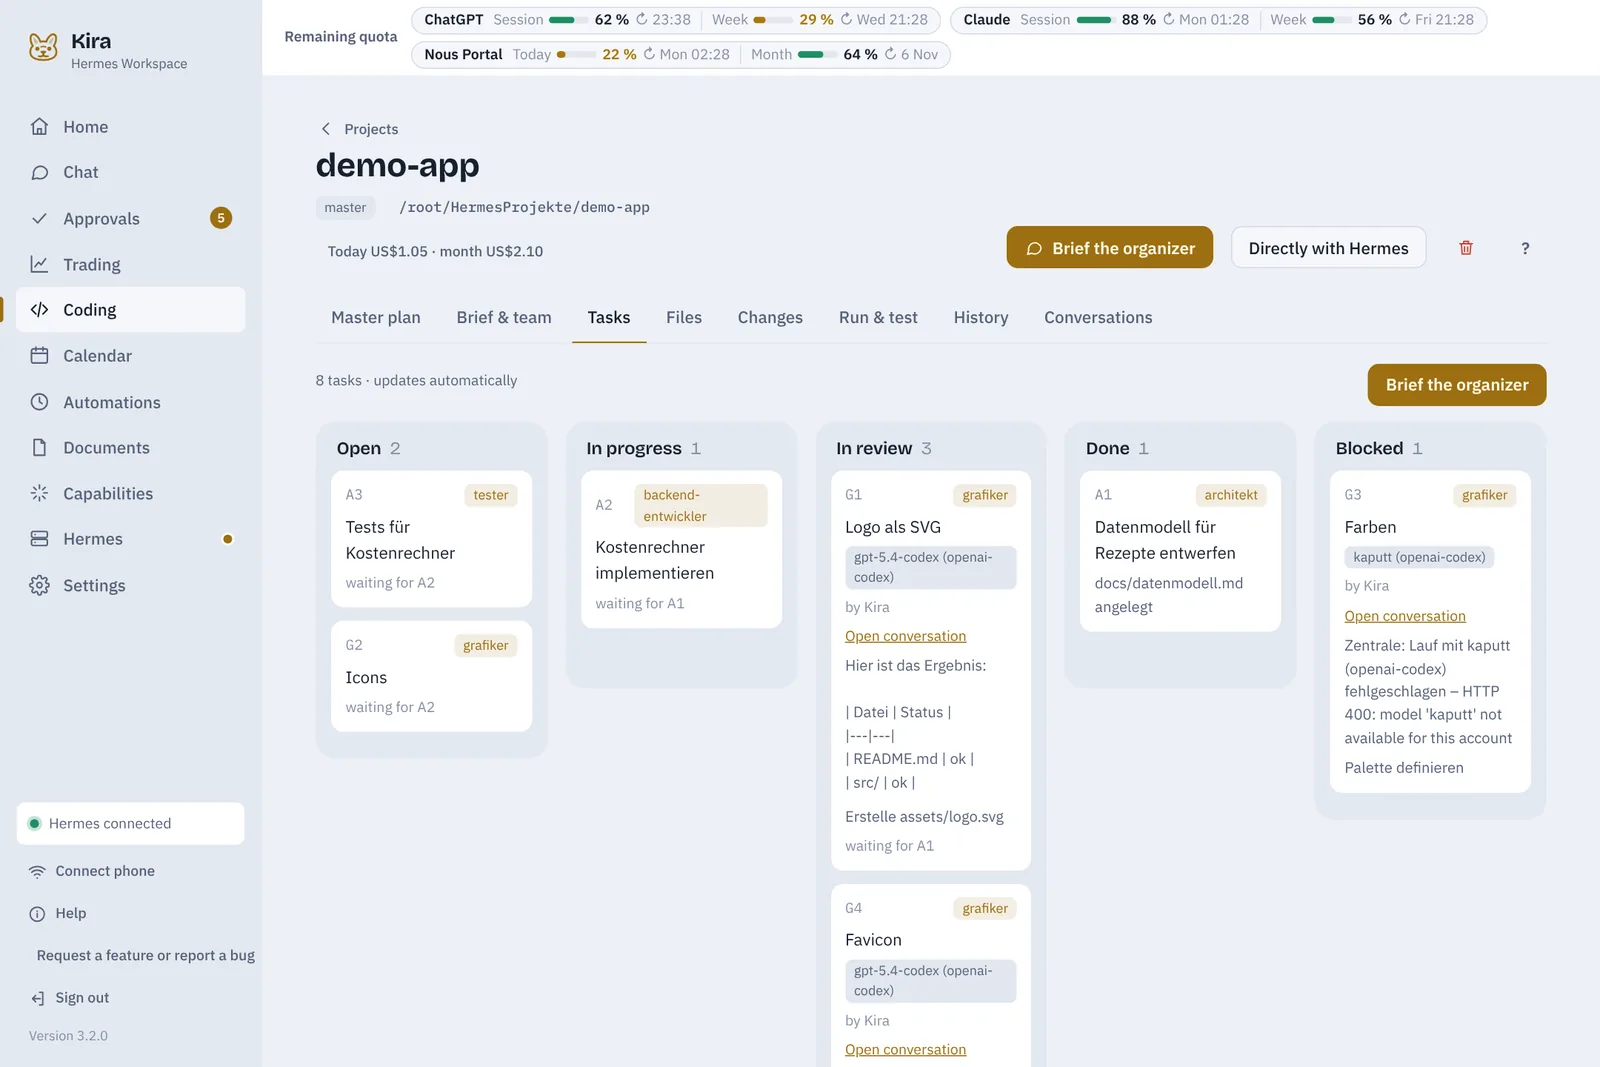Open the Run & test tab
1600x1067 pixels.
[x=878, y=317]
